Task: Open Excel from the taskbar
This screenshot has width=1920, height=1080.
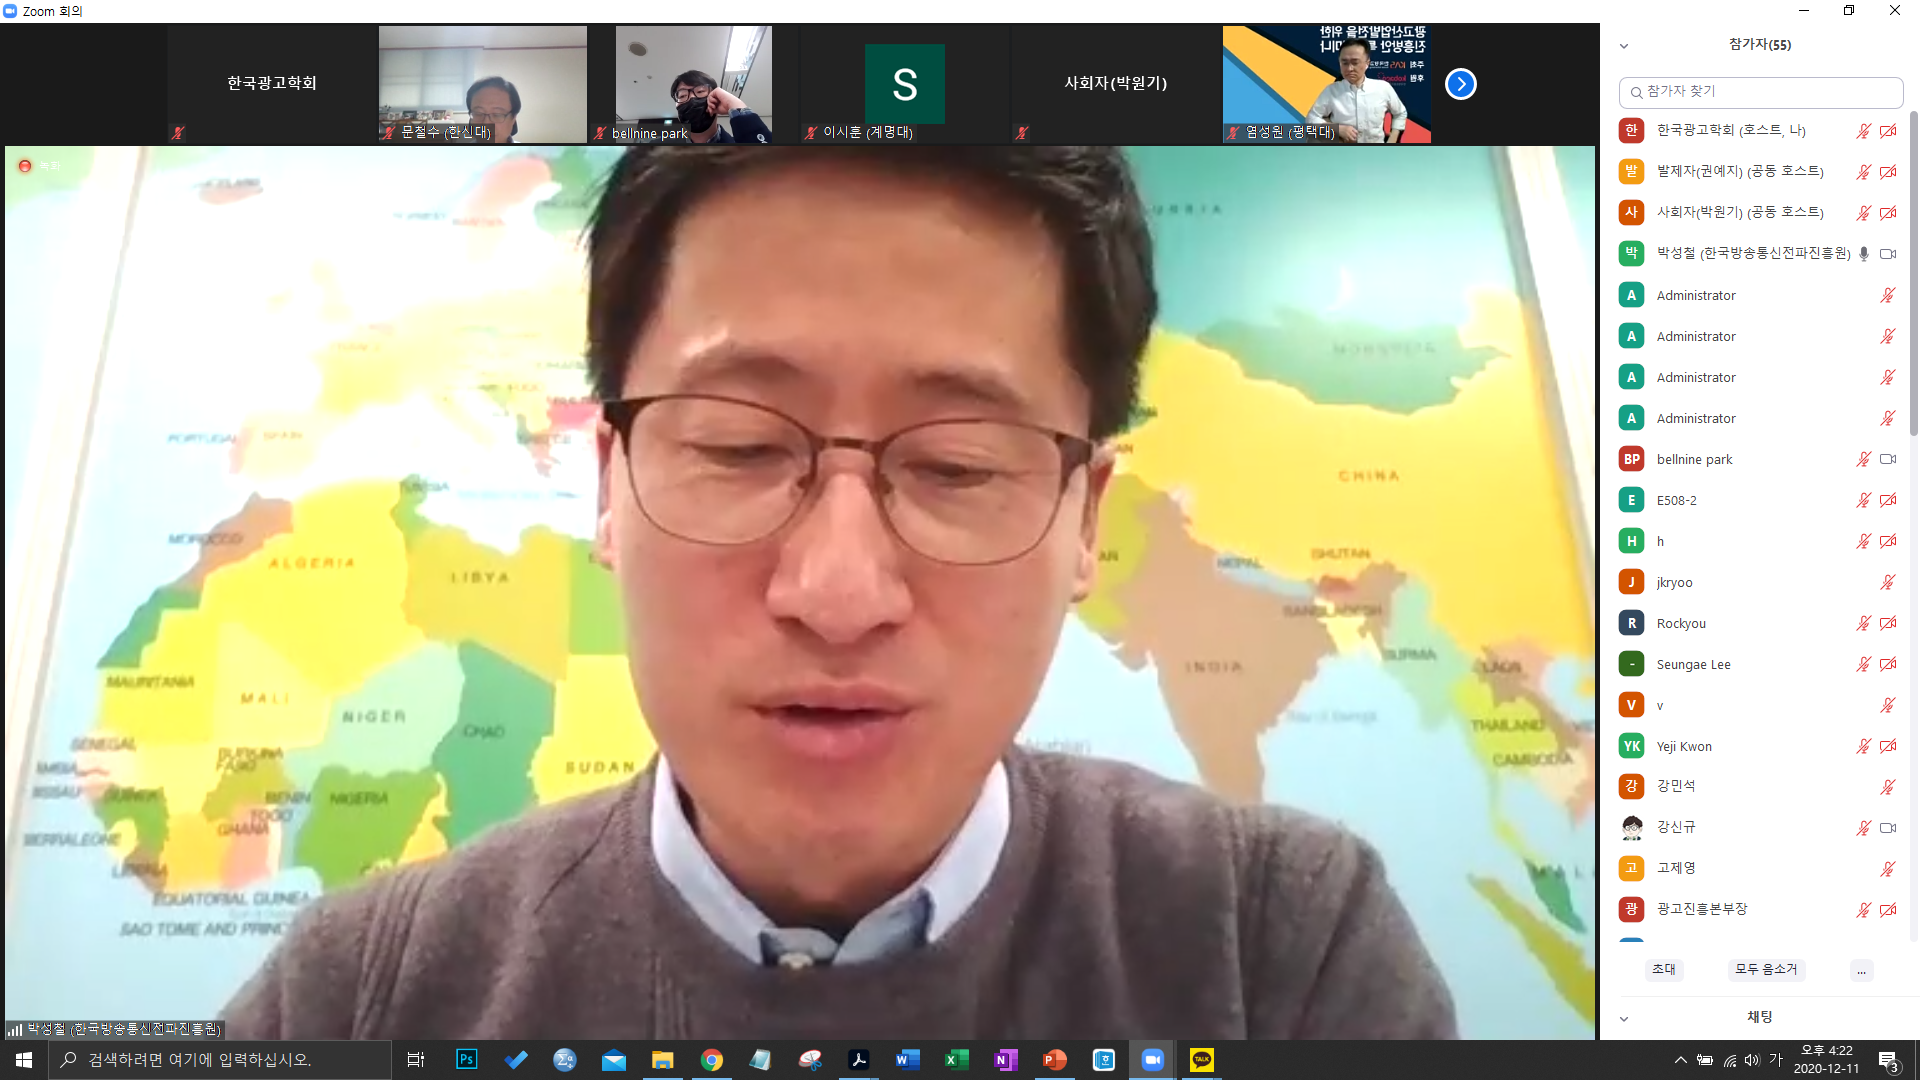Action: click(957, 1060)
